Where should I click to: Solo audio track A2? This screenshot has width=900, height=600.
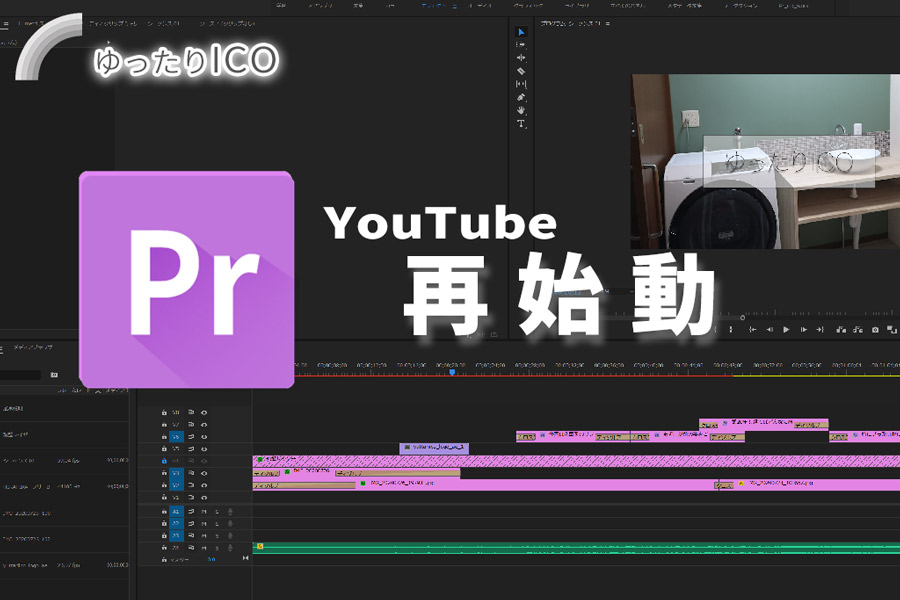point(217,524)
